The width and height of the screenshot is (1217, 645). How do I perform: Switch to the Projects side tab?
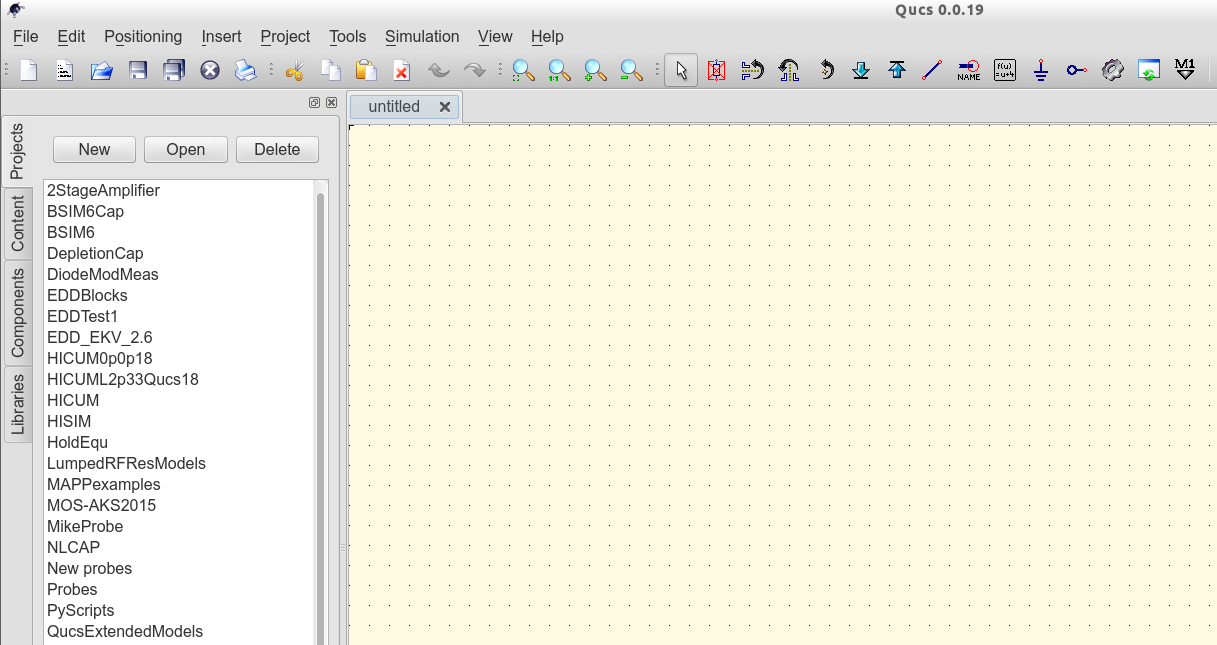[x=17, y=151]
